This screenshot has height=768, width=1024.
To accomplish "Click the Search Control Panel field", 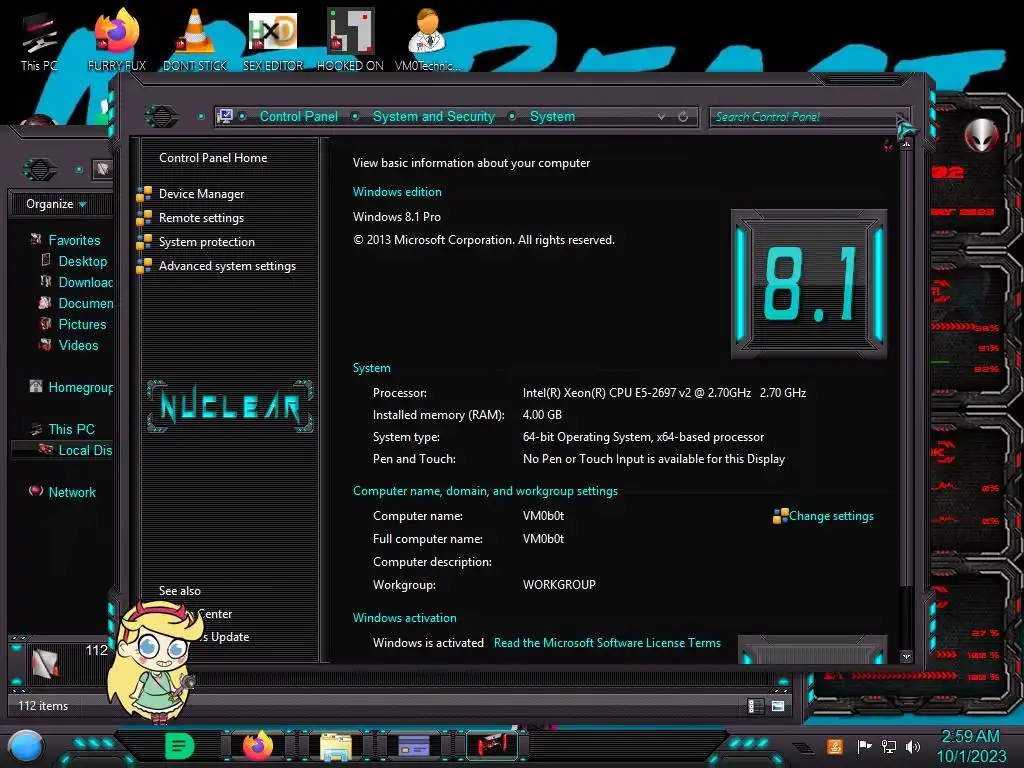I will (x=805, y=117).
